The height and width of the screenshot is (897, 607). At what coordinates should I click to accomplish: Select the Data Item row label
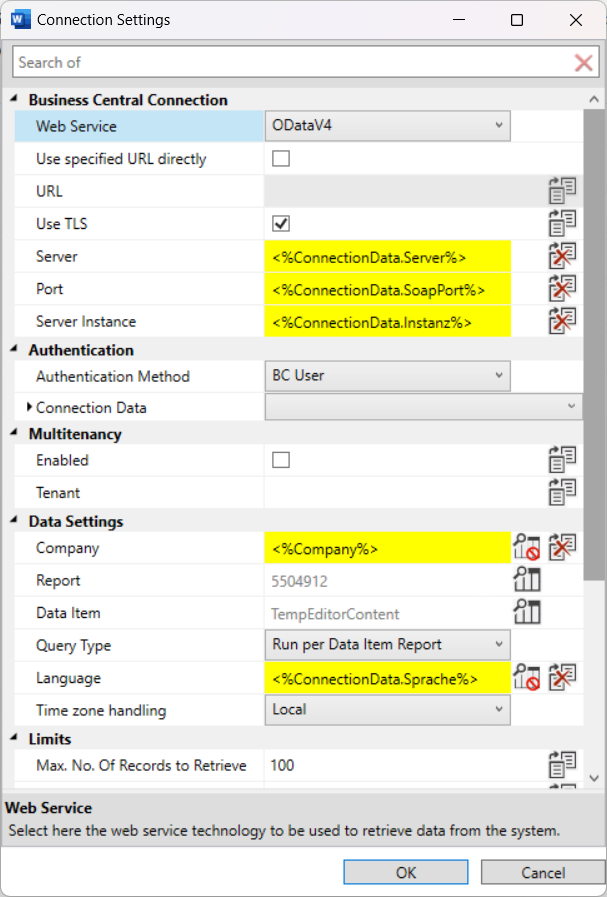pos(68,613)
